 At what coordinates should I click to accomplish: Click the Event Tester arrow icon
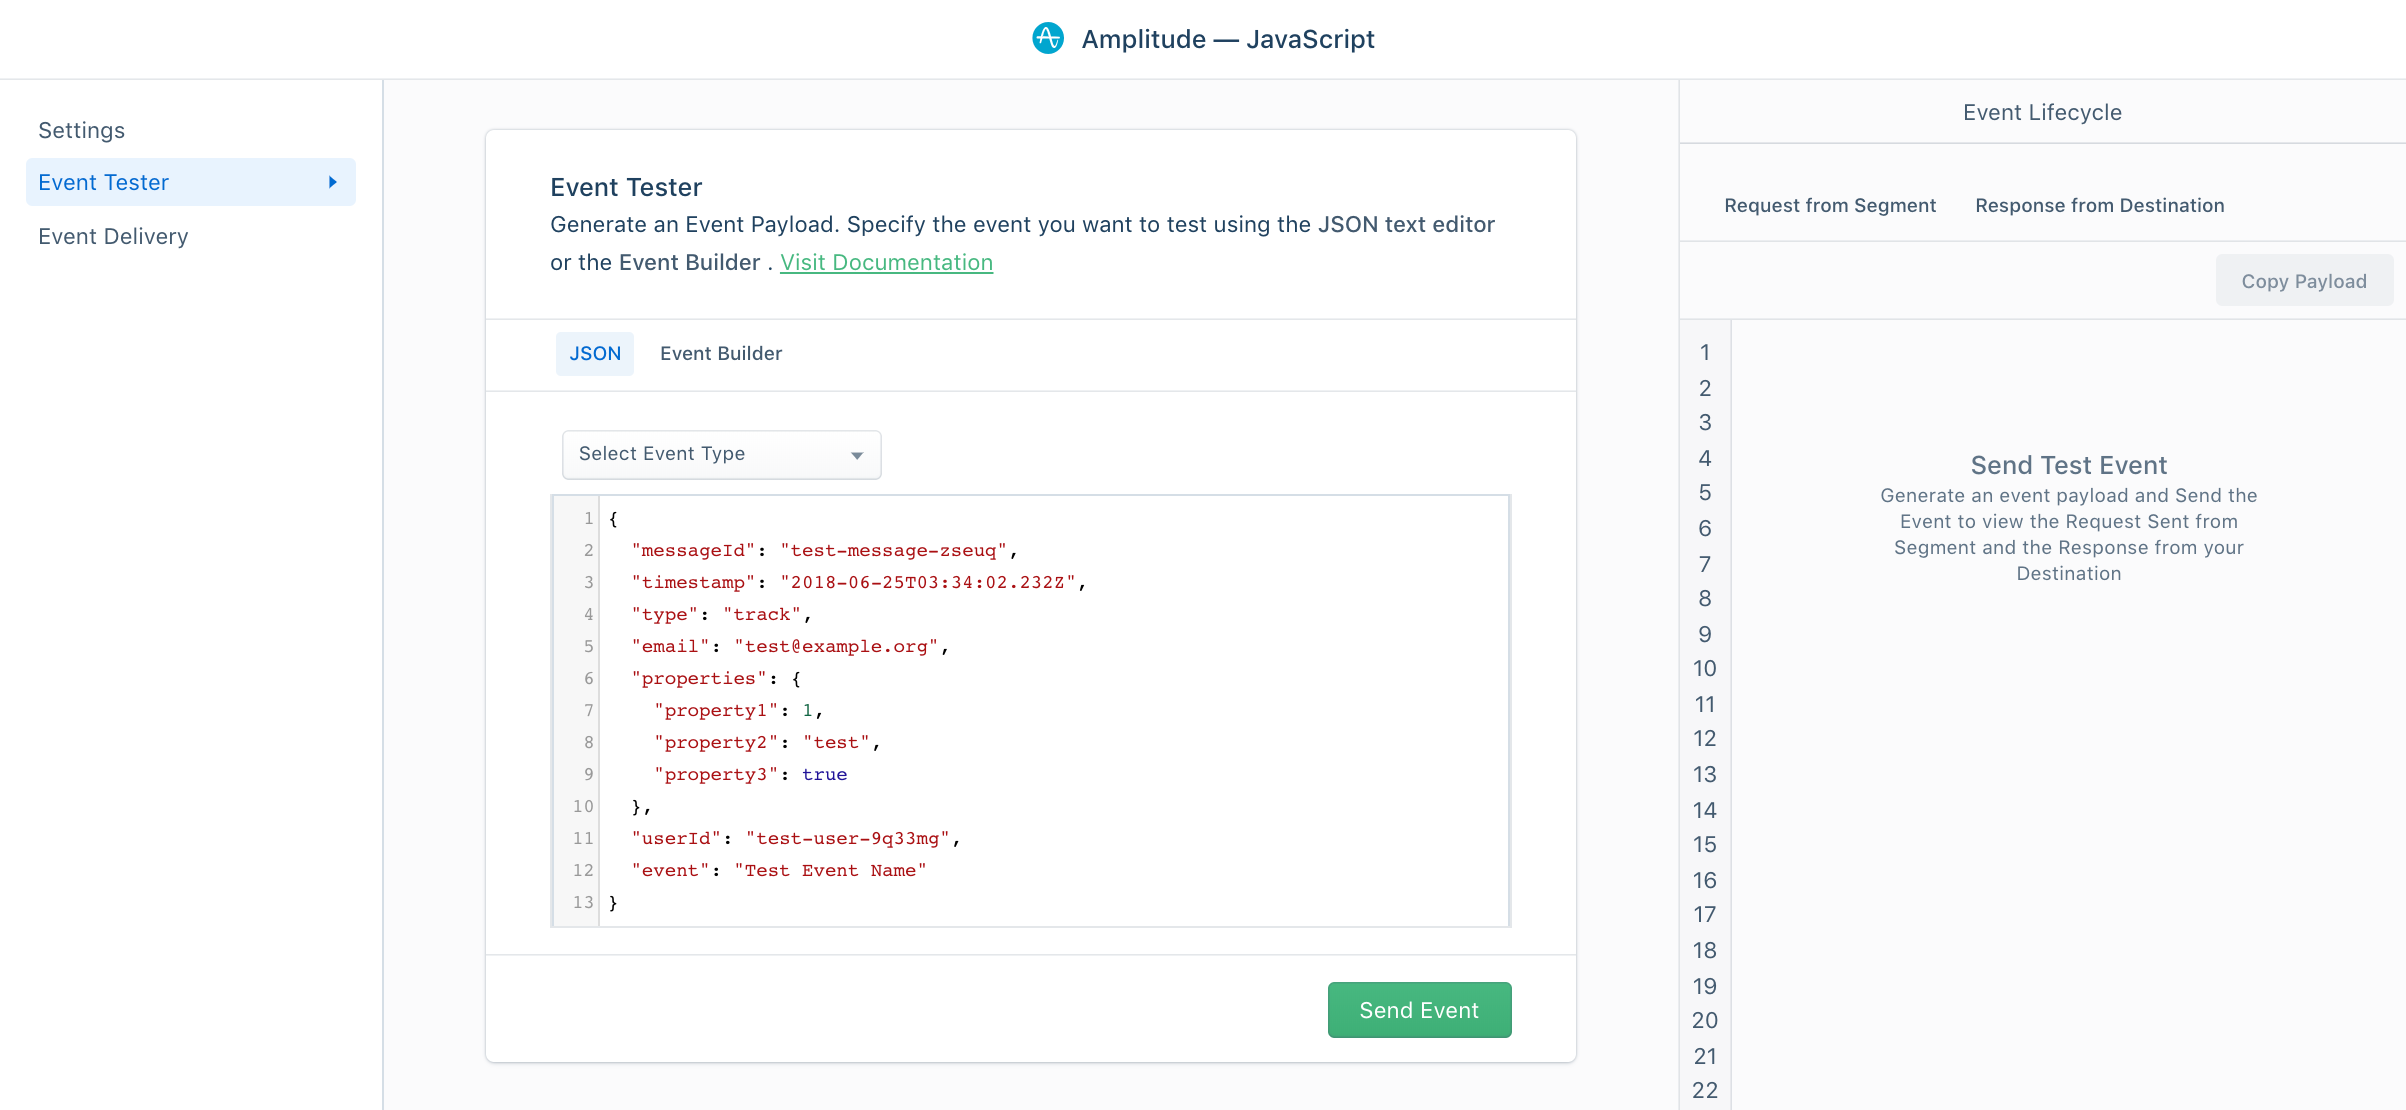pyautogui.click(x=333, y=182)
